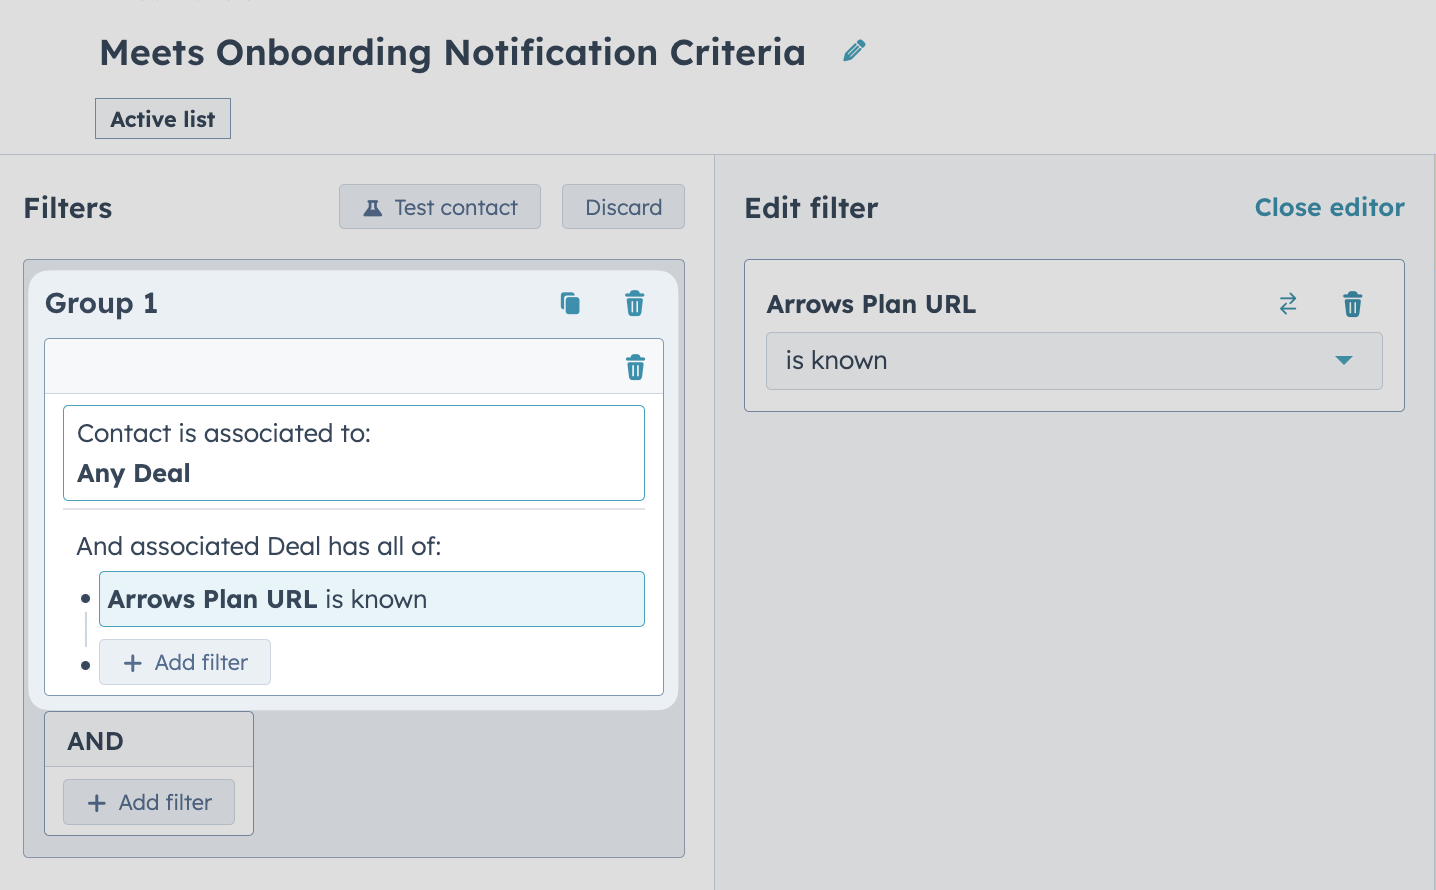Click the swap property arrows icon
Screen dimensions: 1436x890
tap(1288, 304)
